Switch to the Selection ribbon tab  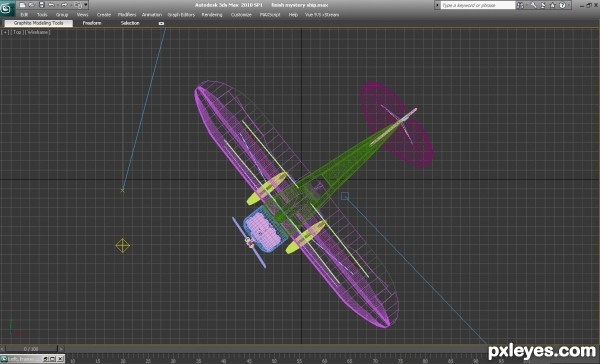130,23
